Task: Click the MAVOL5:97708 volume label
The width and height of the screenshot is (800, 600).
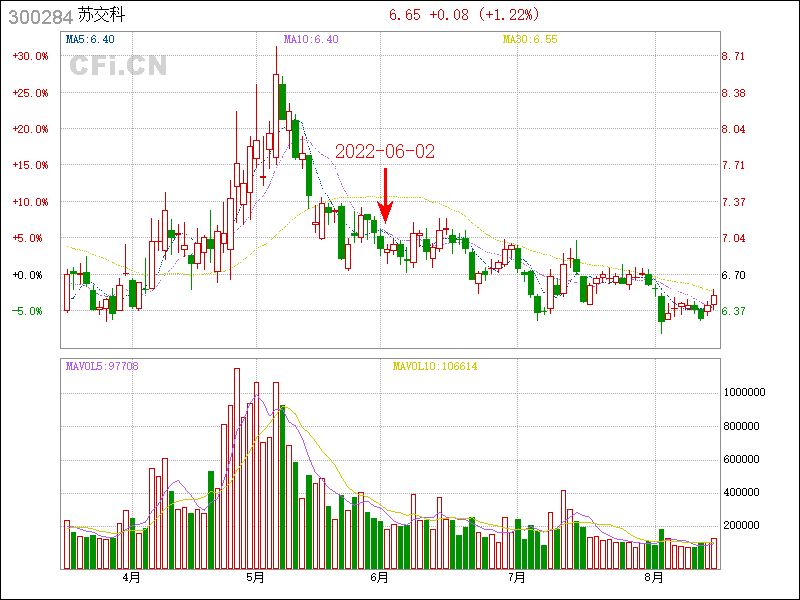Action: pyautogui.click(x=102, y=366)
